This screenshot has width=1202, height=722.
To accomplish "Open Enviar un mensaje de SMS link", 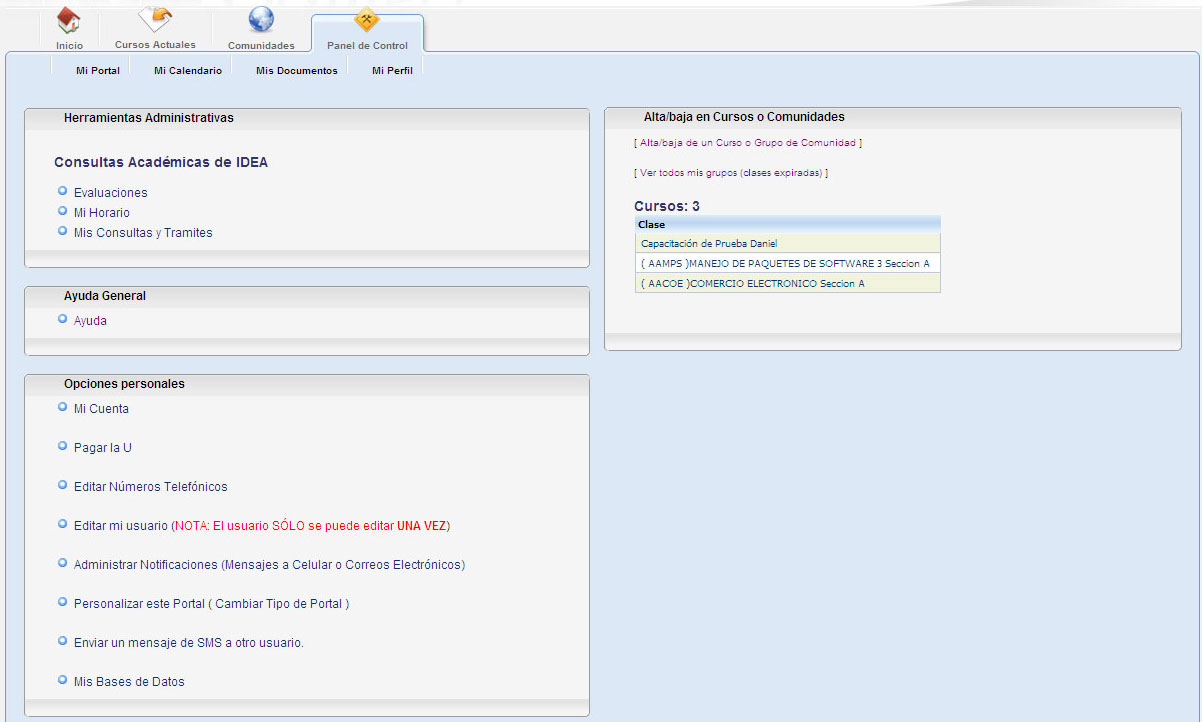I will [189, 643].
